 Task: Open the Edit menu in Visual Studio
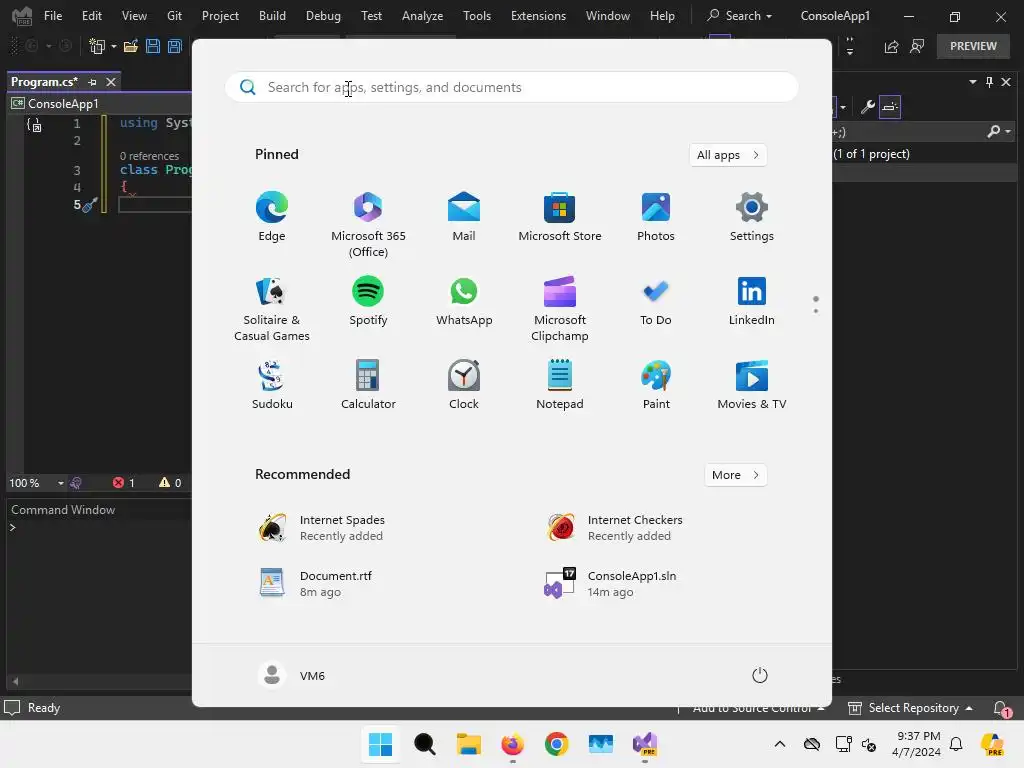(x=91, y=16)
